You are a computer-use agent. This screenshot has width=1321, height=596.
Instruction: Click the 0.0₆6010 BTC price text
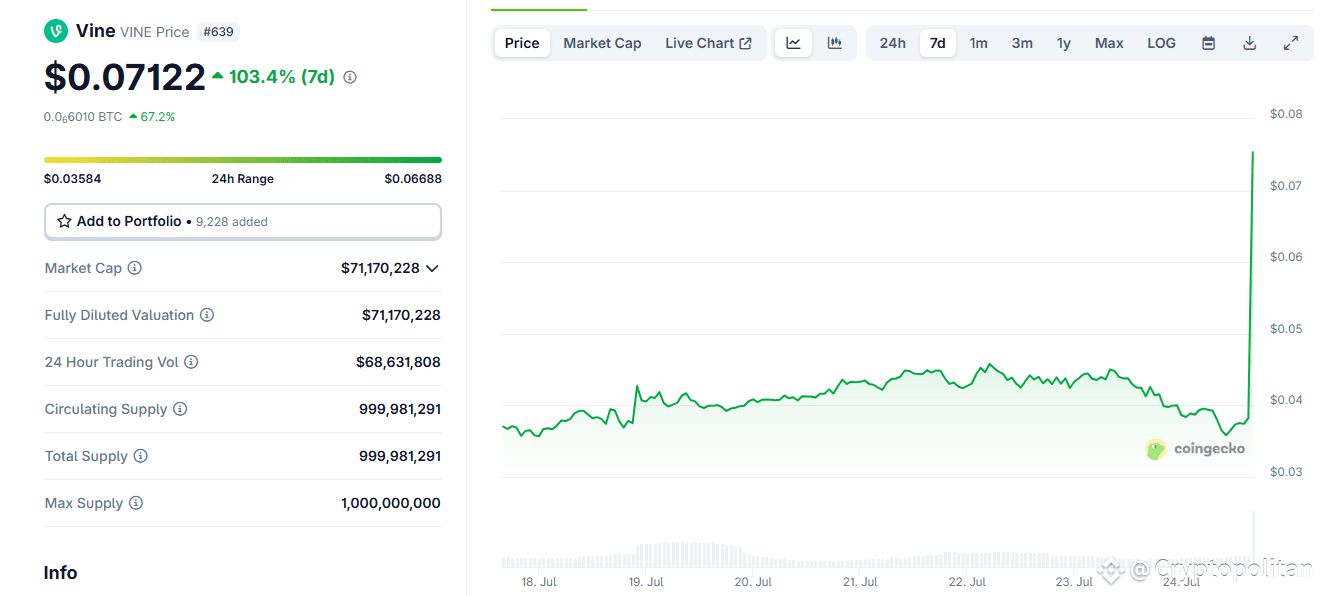(x=83, y=117)
